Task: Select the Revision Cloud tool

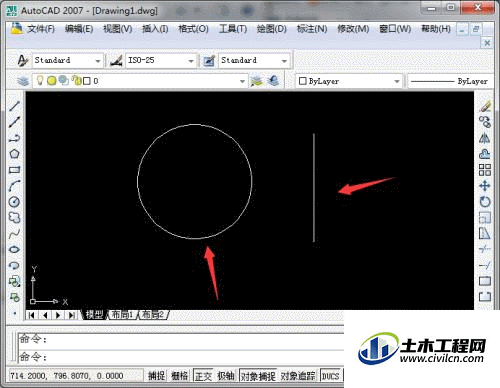Action: pyautogui.click(x=14, y=218)
